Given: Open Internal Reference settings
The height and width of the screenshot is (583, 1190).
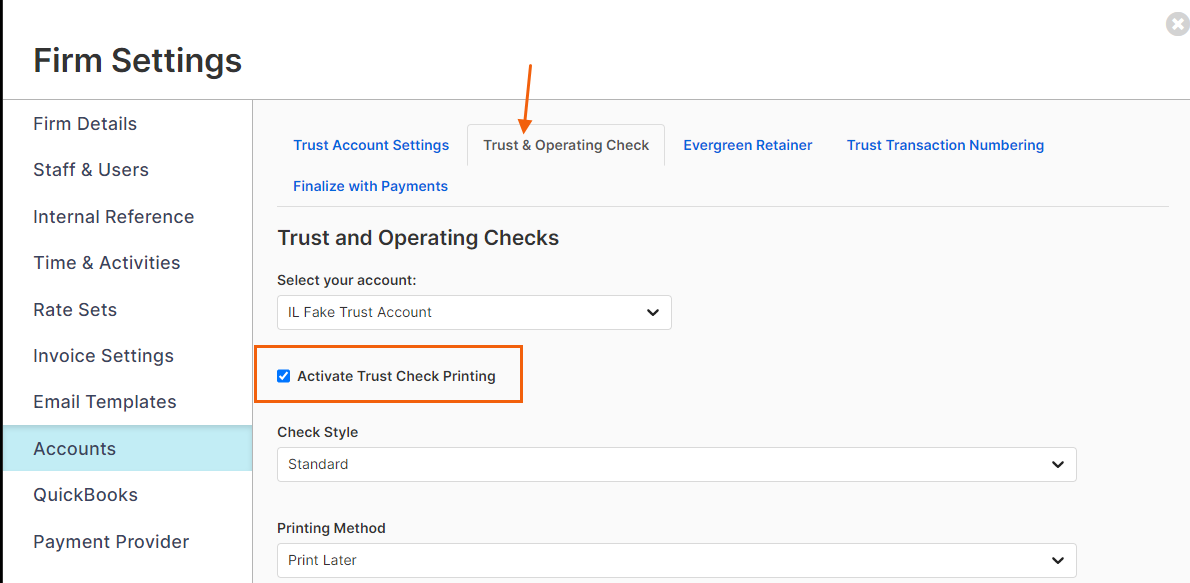Looking at the screenshot, I should point(114,217).
